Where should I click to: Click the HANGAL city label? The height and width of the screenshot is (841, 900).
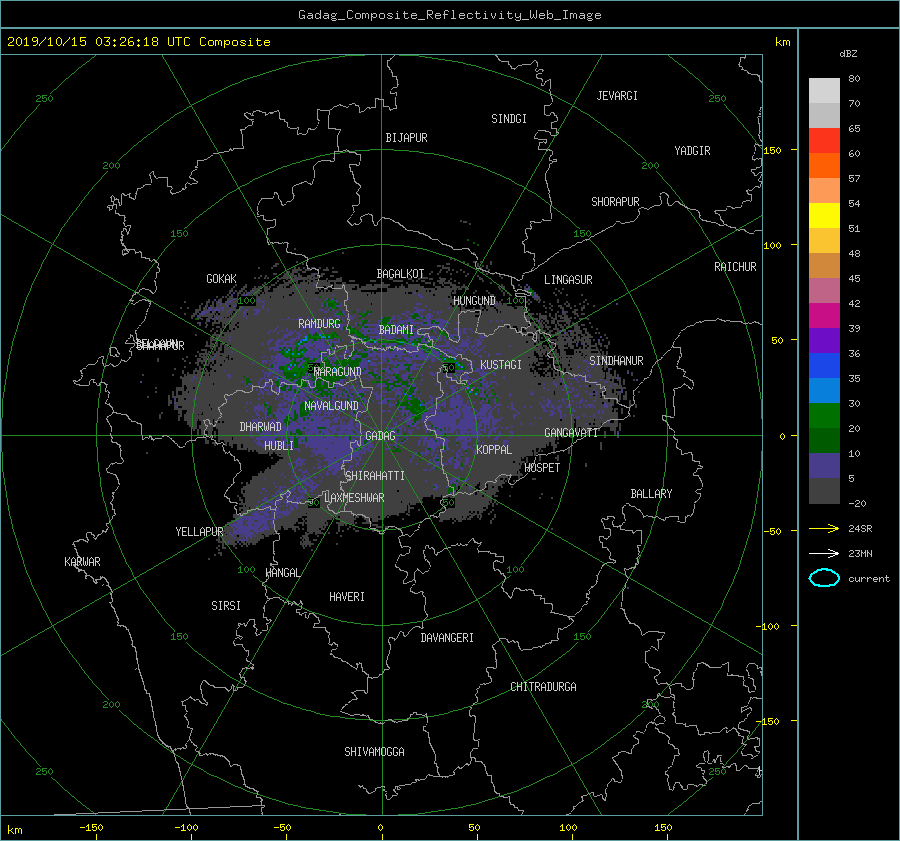coord(282,573)
